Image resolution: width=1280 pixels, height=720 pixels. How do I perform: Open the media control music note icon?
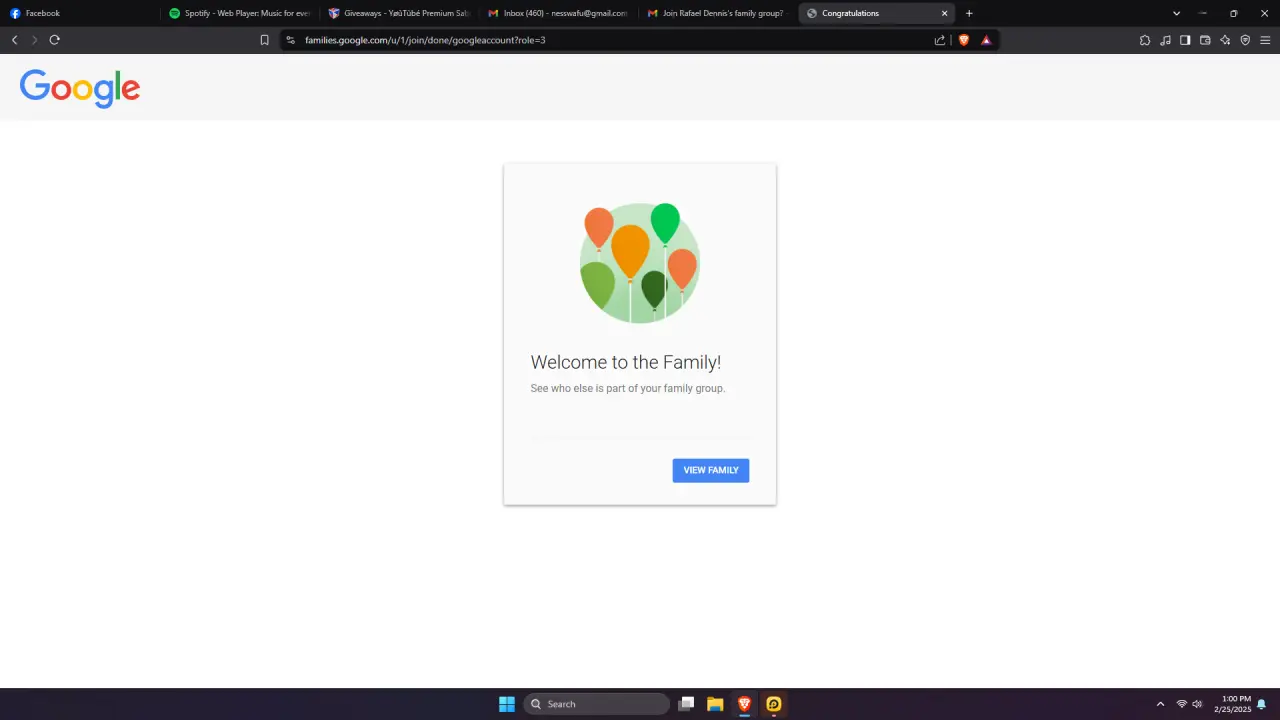1165,40
